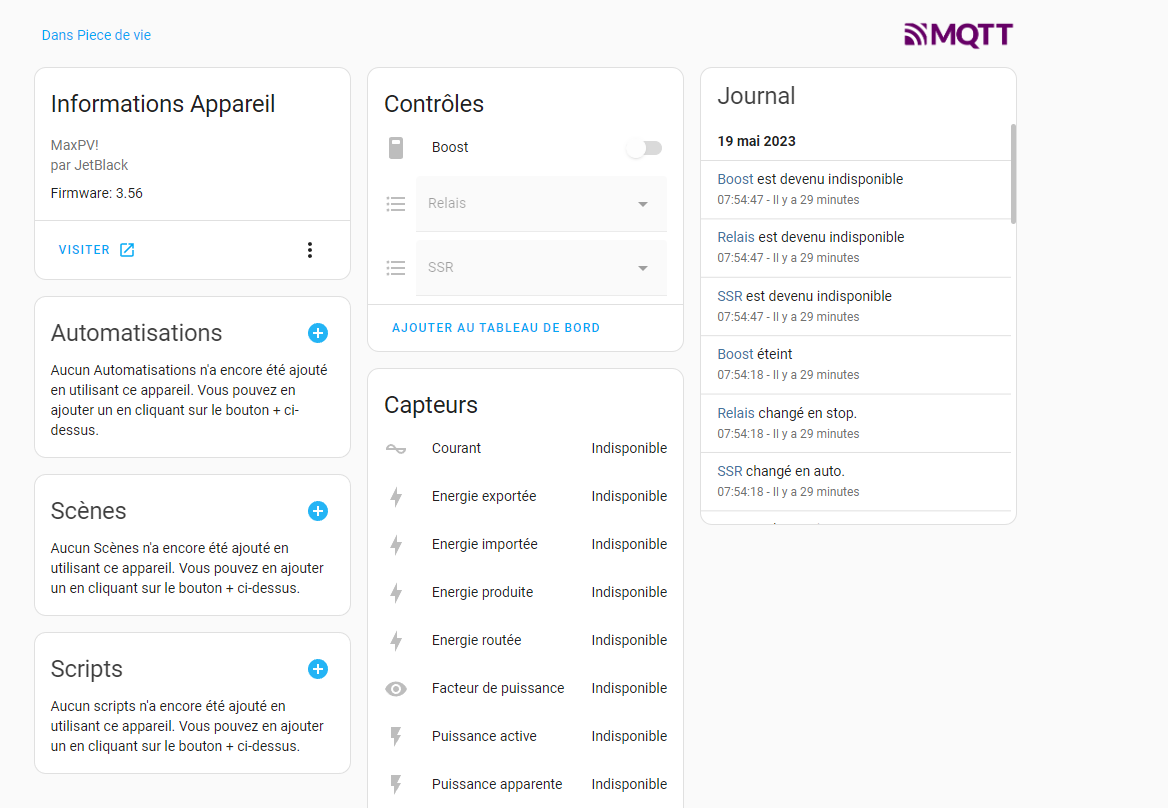
Task: Open the Dans Piece de vie area link
Action: point(96,35)
